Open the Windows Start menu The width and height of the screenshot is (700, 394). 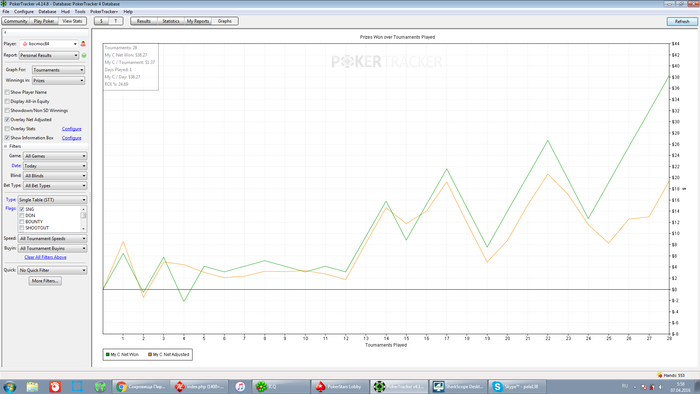pos(9,386)
